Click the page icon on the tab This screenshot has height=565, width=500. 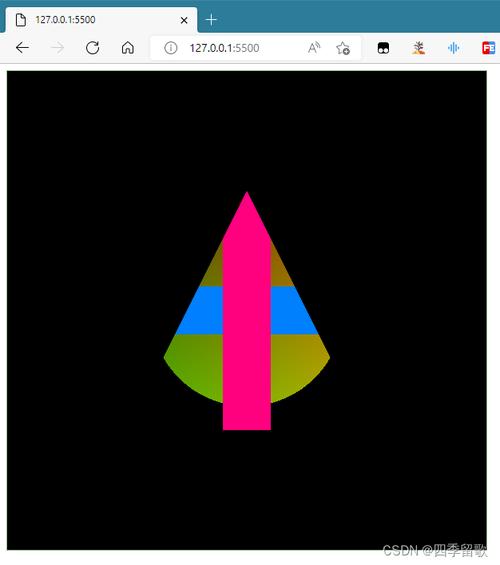pyautogui.click(x=21, y=20)
